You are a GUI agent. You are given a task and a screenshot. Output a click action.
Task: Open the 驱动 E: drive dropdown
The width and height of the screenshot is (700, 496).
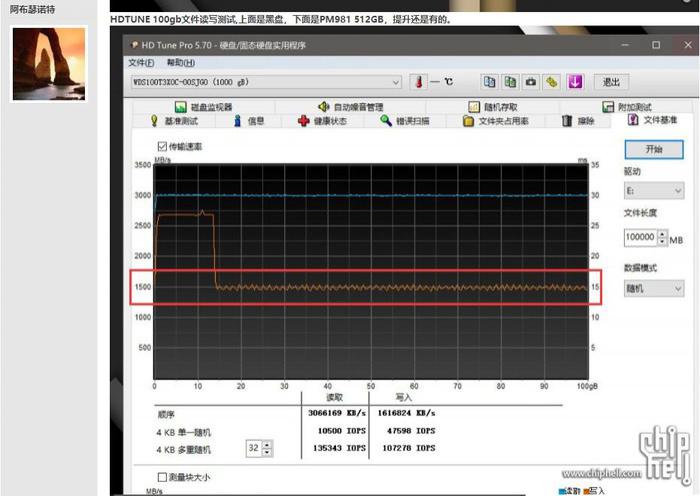point(654,191)
